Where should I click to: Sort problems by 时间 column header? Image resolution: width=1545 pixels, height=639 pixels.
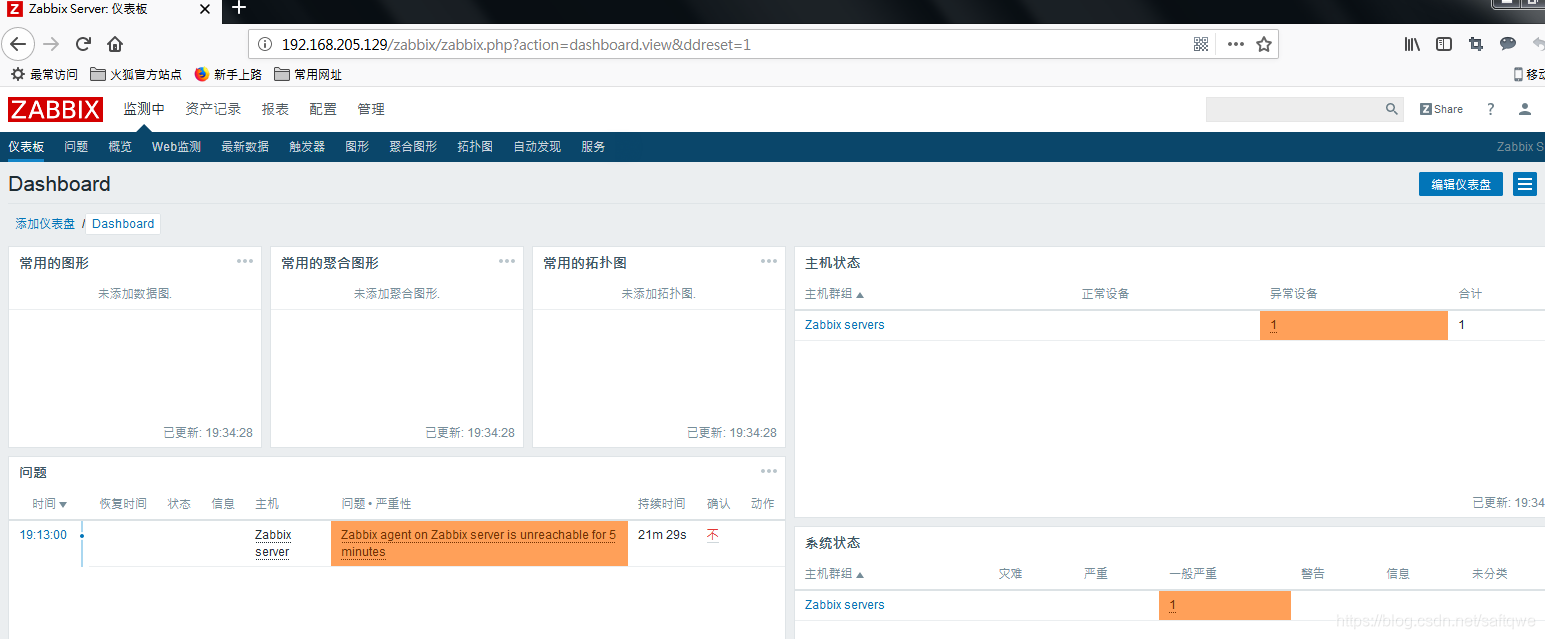click(x=49, y=504)
